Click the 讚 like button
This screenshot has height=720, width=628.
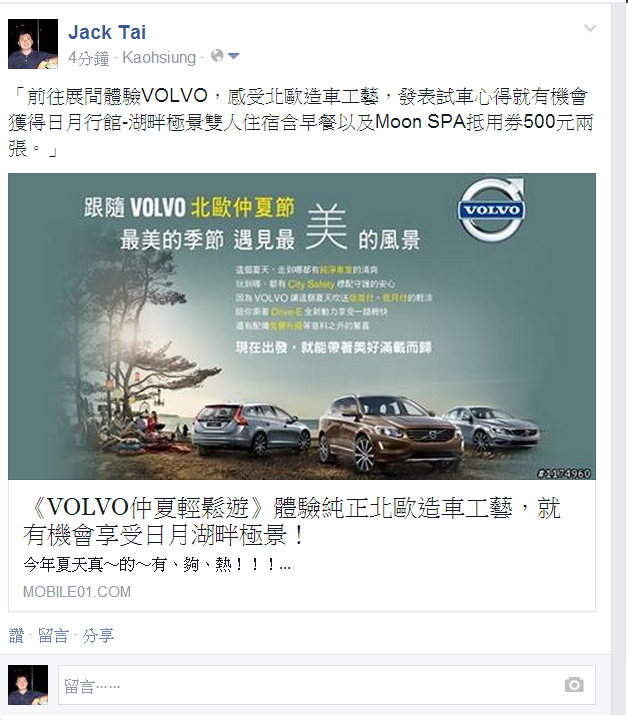pyautogui.click(x=16, y=636)
